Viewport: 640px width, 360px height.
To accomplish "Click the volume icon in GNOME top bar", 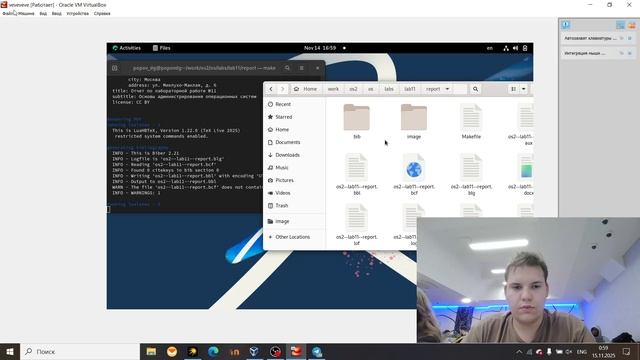I will tap(516, 48).
